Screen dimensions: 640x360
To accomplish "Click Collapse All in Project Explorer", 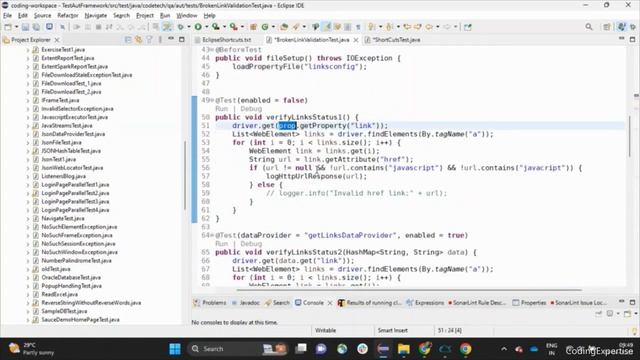I will [x=128, y=40].
